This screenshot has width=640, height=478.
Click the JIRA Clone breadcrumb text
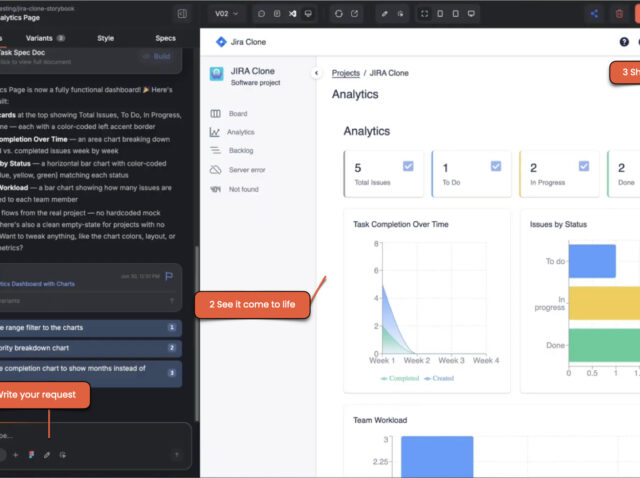(389, 73)
